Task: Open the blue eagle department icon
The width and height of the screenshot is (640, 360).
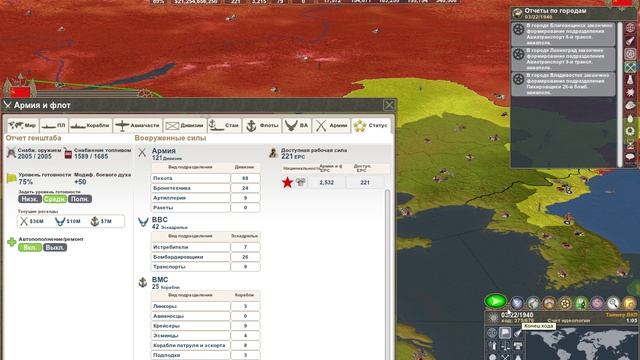Action: coord(517,303)
